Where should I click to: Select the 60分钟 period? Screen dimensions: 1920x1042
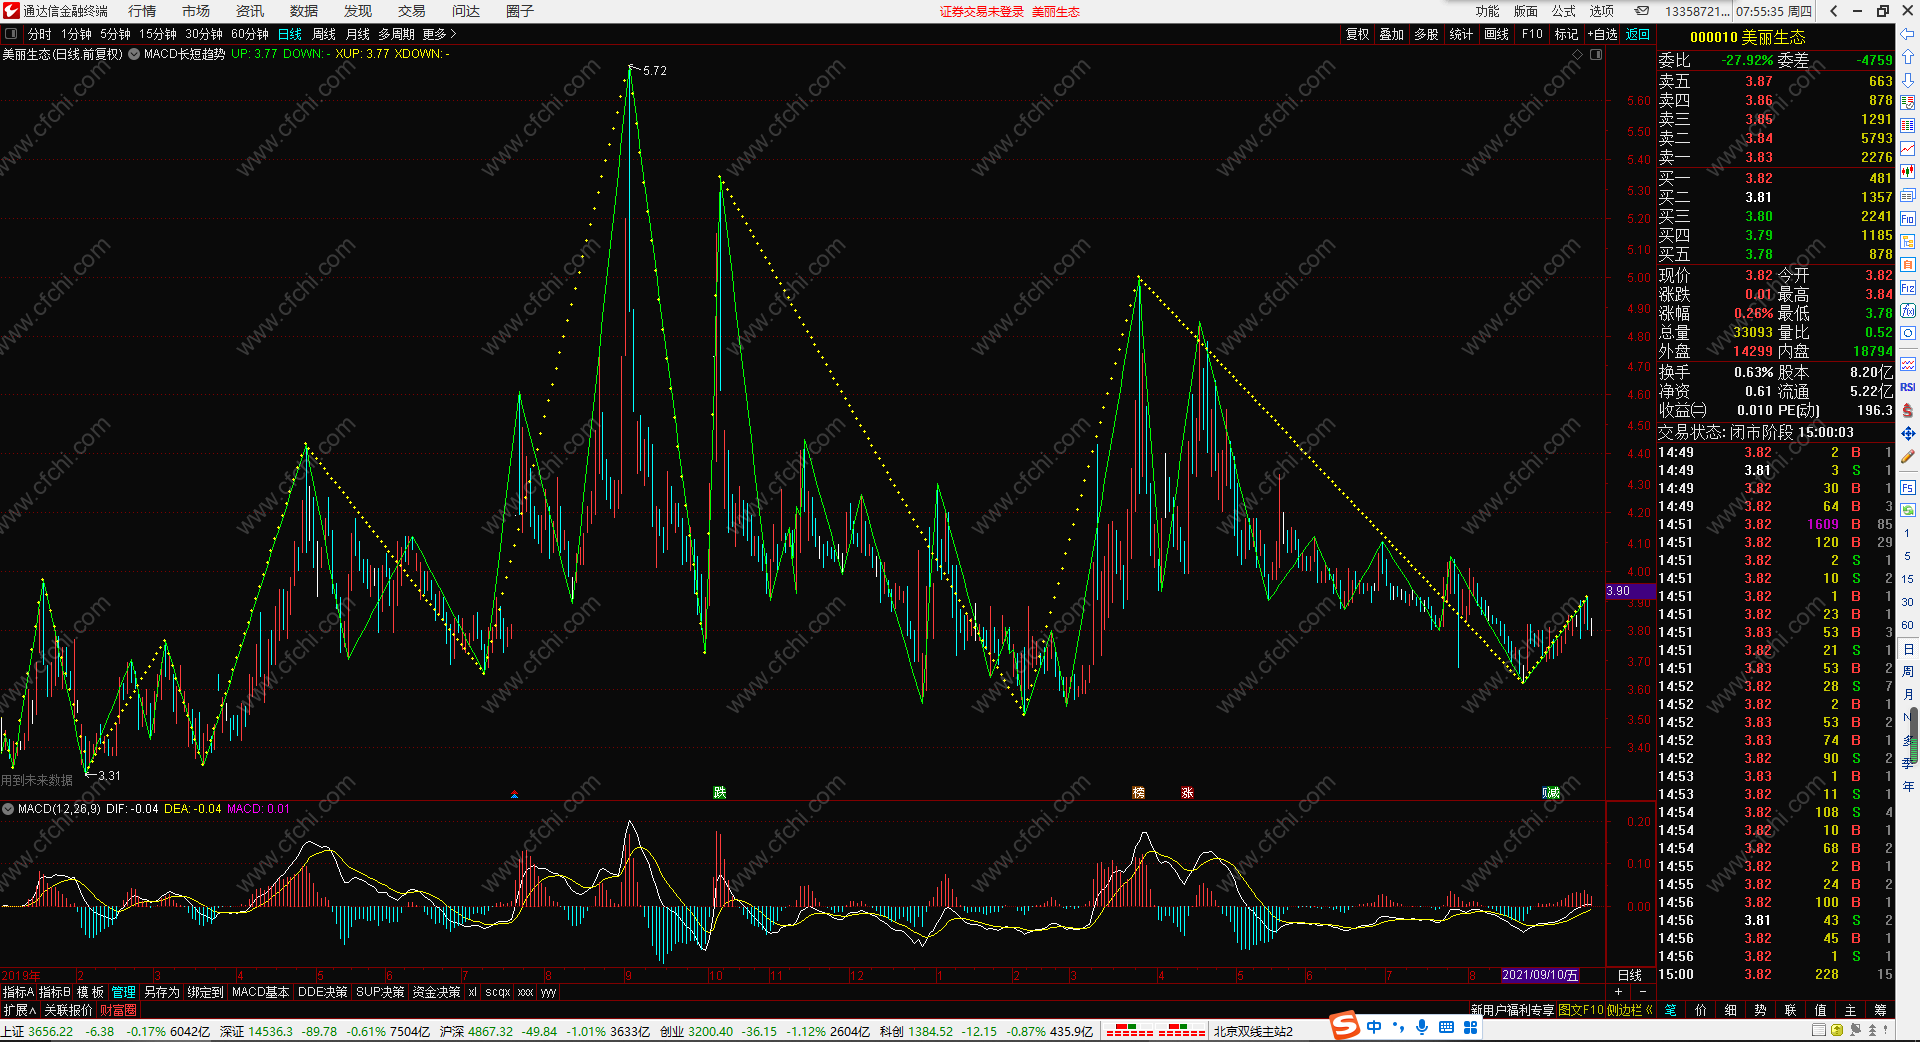pyautogui.click(x=250, y=34)
